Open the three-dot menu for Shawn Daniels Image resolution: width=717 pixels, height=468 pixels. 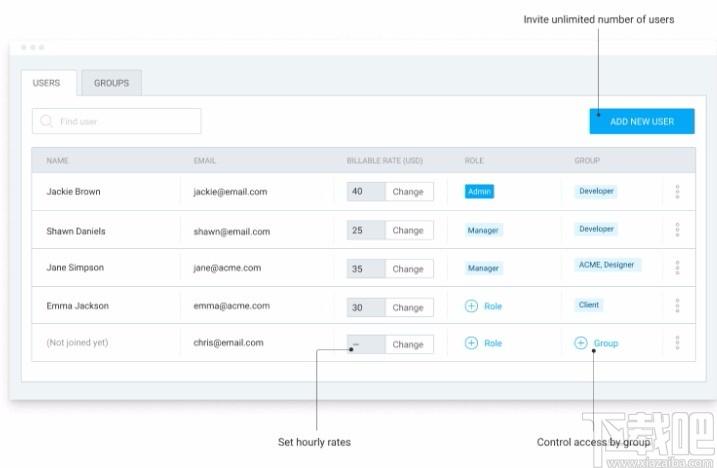pyautogui.click(x=677, y=230)
